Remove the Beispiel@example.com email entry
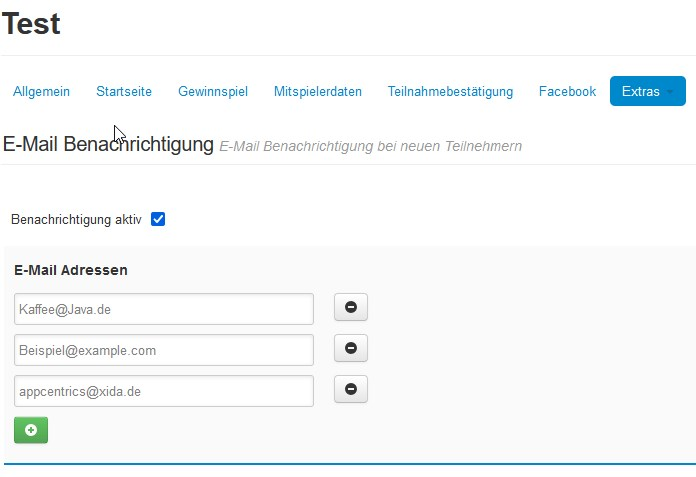Viewport: 696px width, 477px height. 350,349
